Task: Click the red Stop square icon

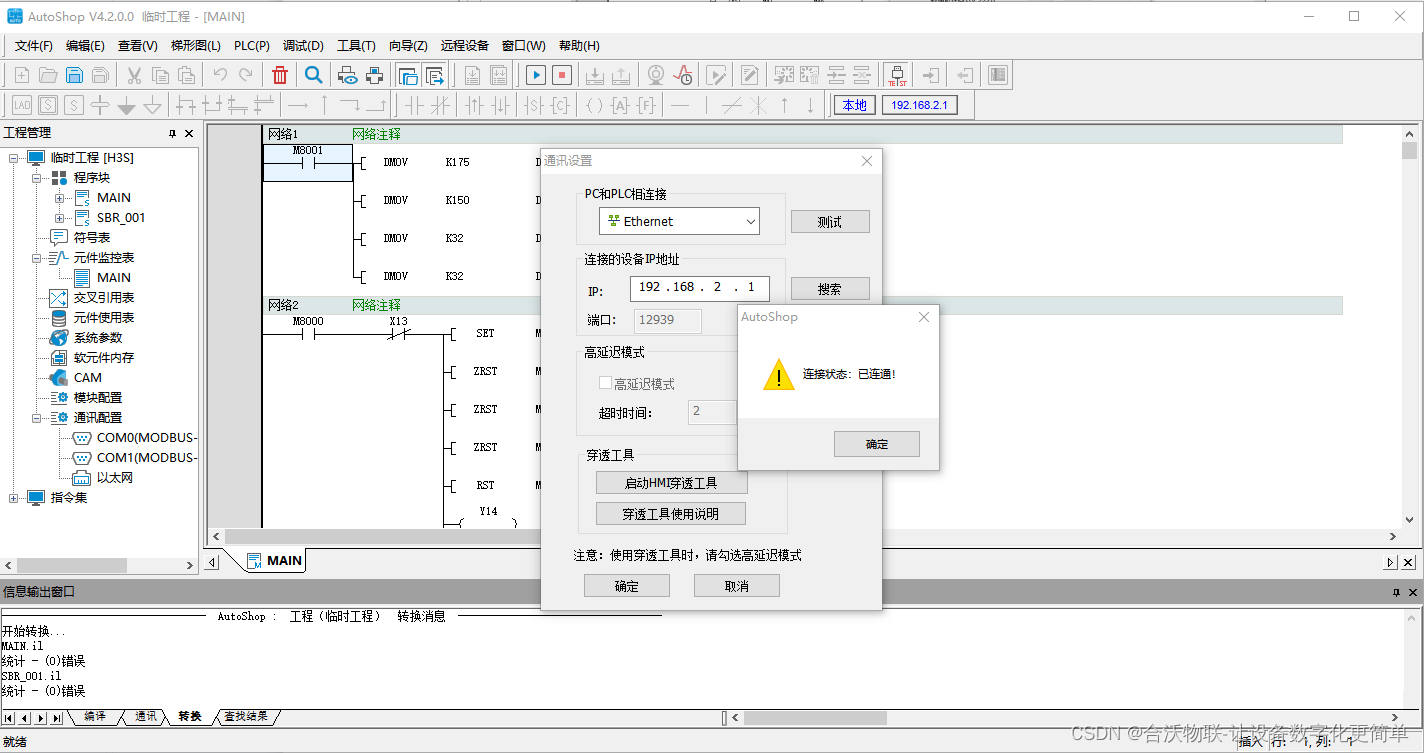Action: point(562,75)
